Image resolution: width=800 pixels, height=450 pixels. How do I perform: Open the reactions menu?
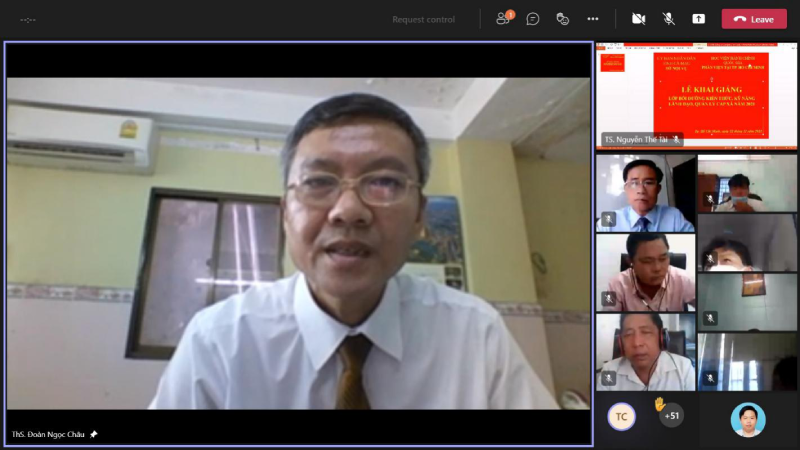[563, 19]
